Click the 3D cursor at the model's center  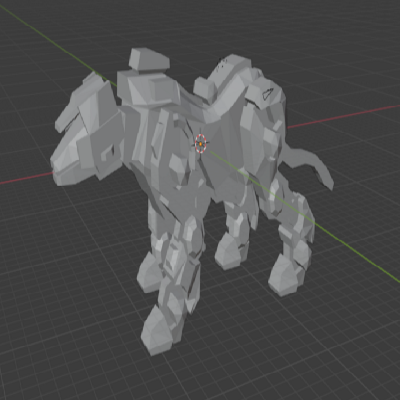tap(201, 144)
